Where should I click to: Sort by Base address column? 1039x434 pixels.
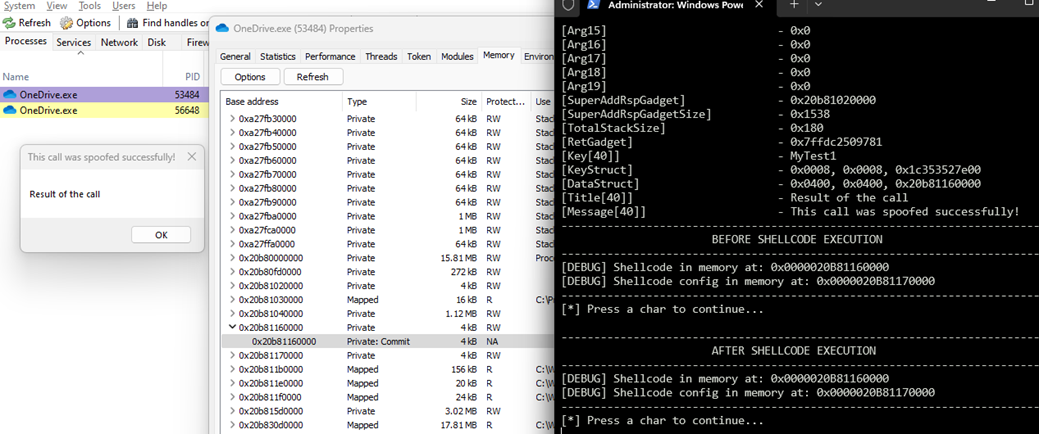[x=281, y=102]
